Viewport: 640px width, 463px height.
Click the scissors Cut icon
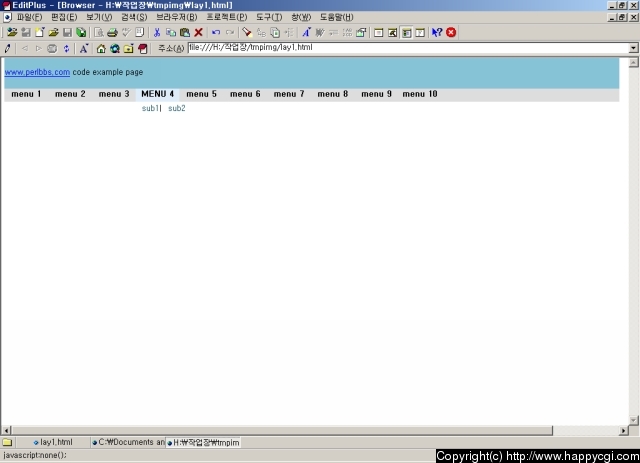(x=157, y=33)
